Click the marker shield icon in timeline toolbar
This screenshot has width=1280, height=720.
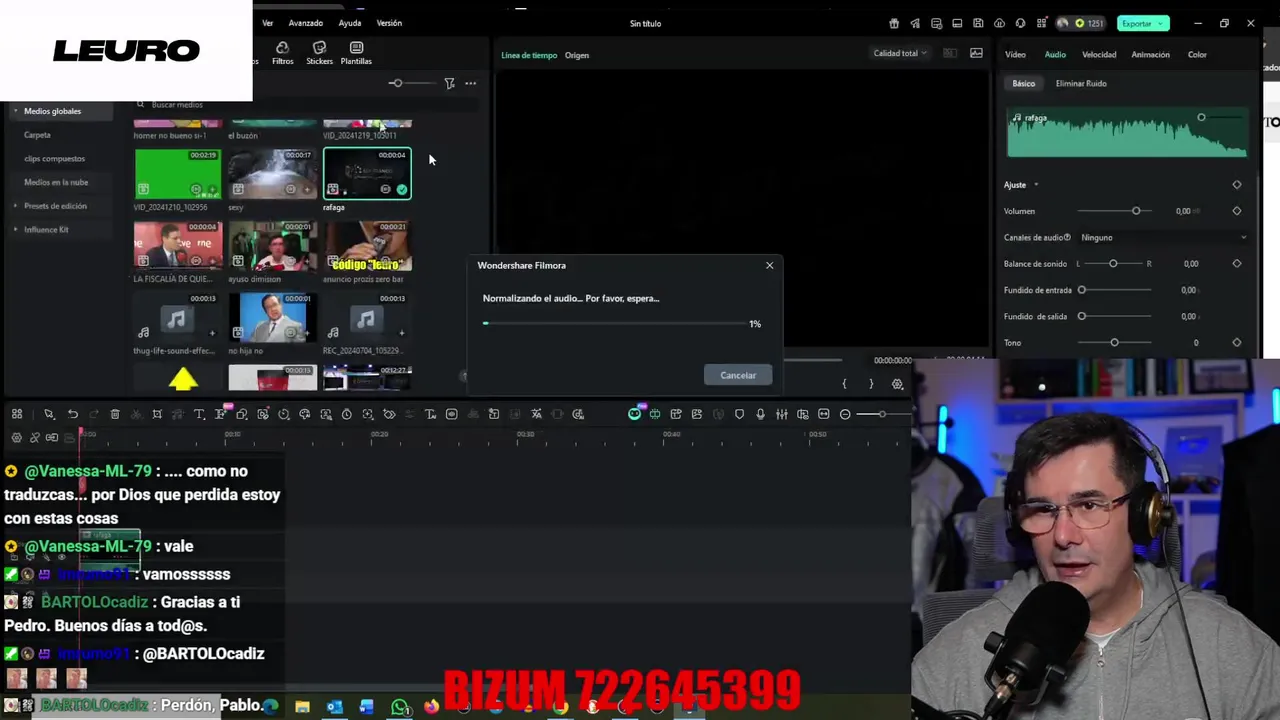[740, 414]
